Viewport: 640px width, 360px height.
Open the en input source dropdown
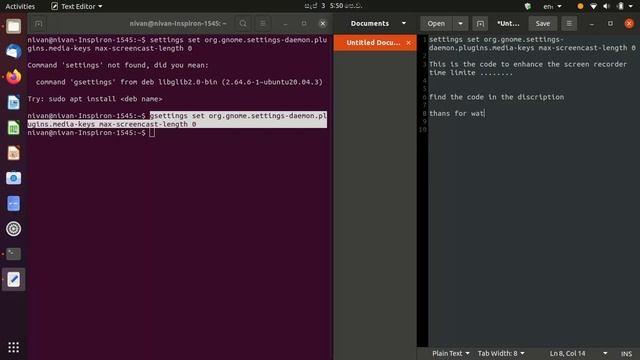point(553,6)
